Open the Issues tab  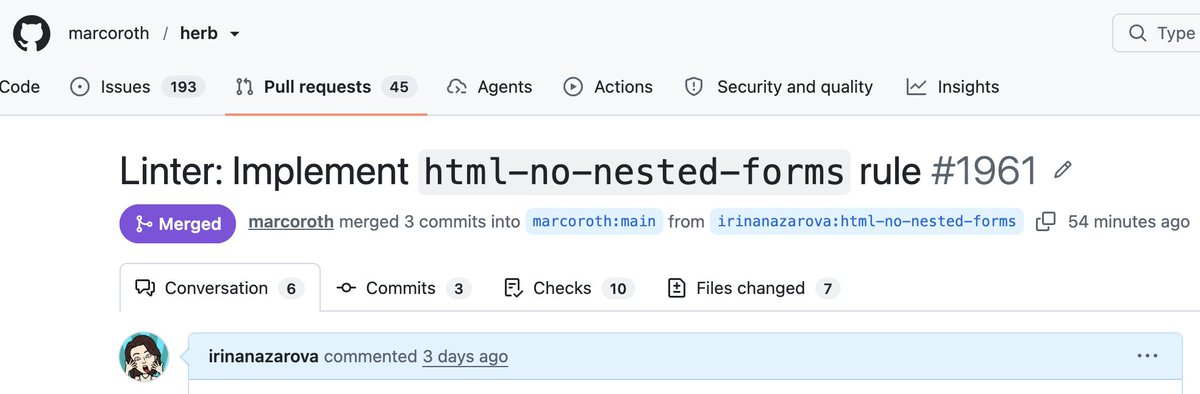(x=137, y=87)
